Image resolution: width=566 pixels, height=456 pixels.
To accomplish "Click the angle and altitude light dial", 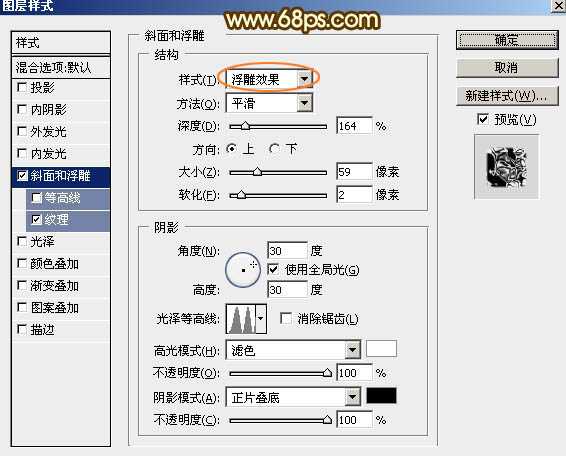I will (243, 270).
